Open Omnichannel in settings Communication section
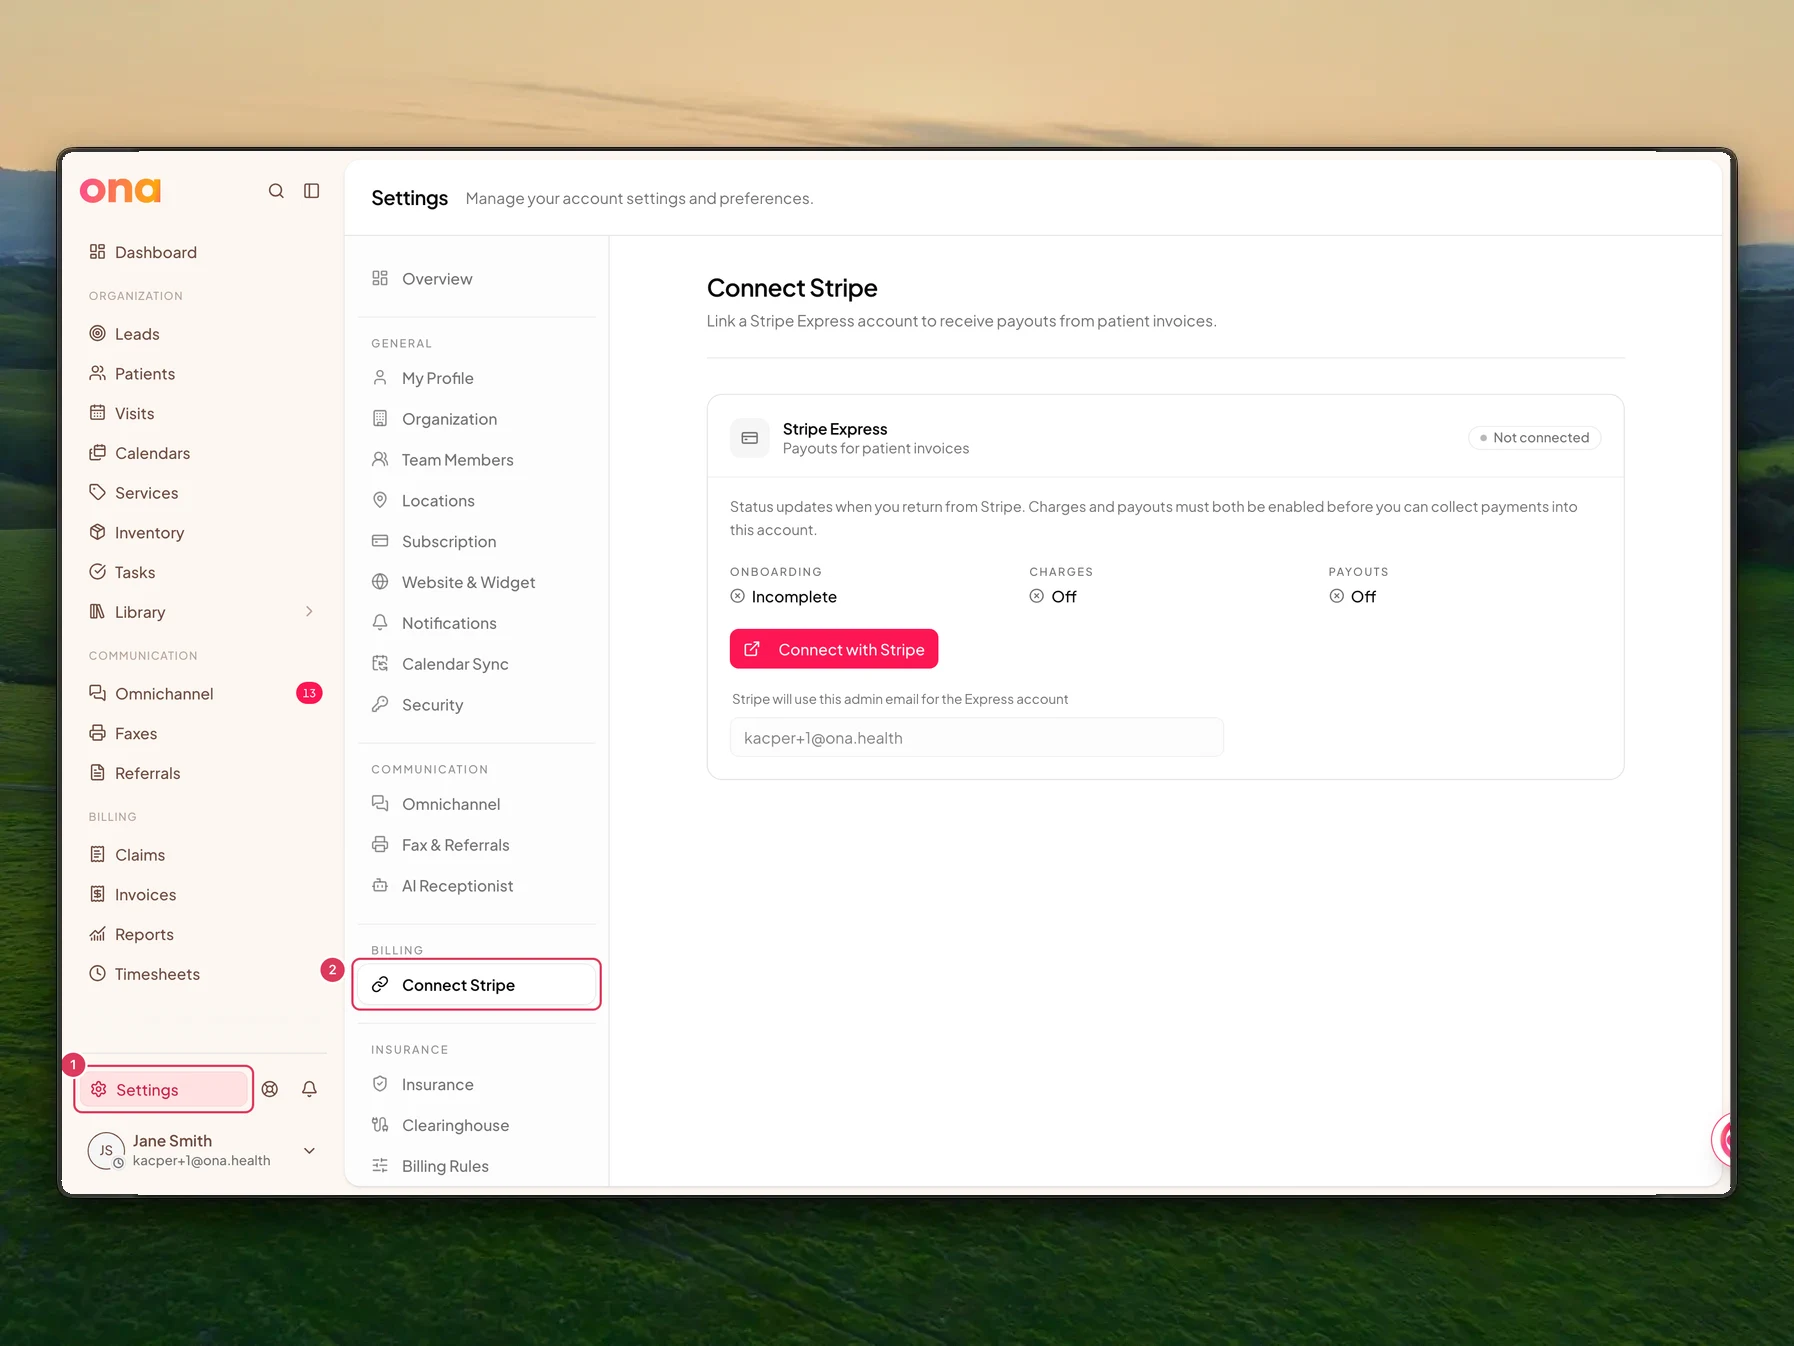Screen dimensions: 1794x1346 point(477,804)
